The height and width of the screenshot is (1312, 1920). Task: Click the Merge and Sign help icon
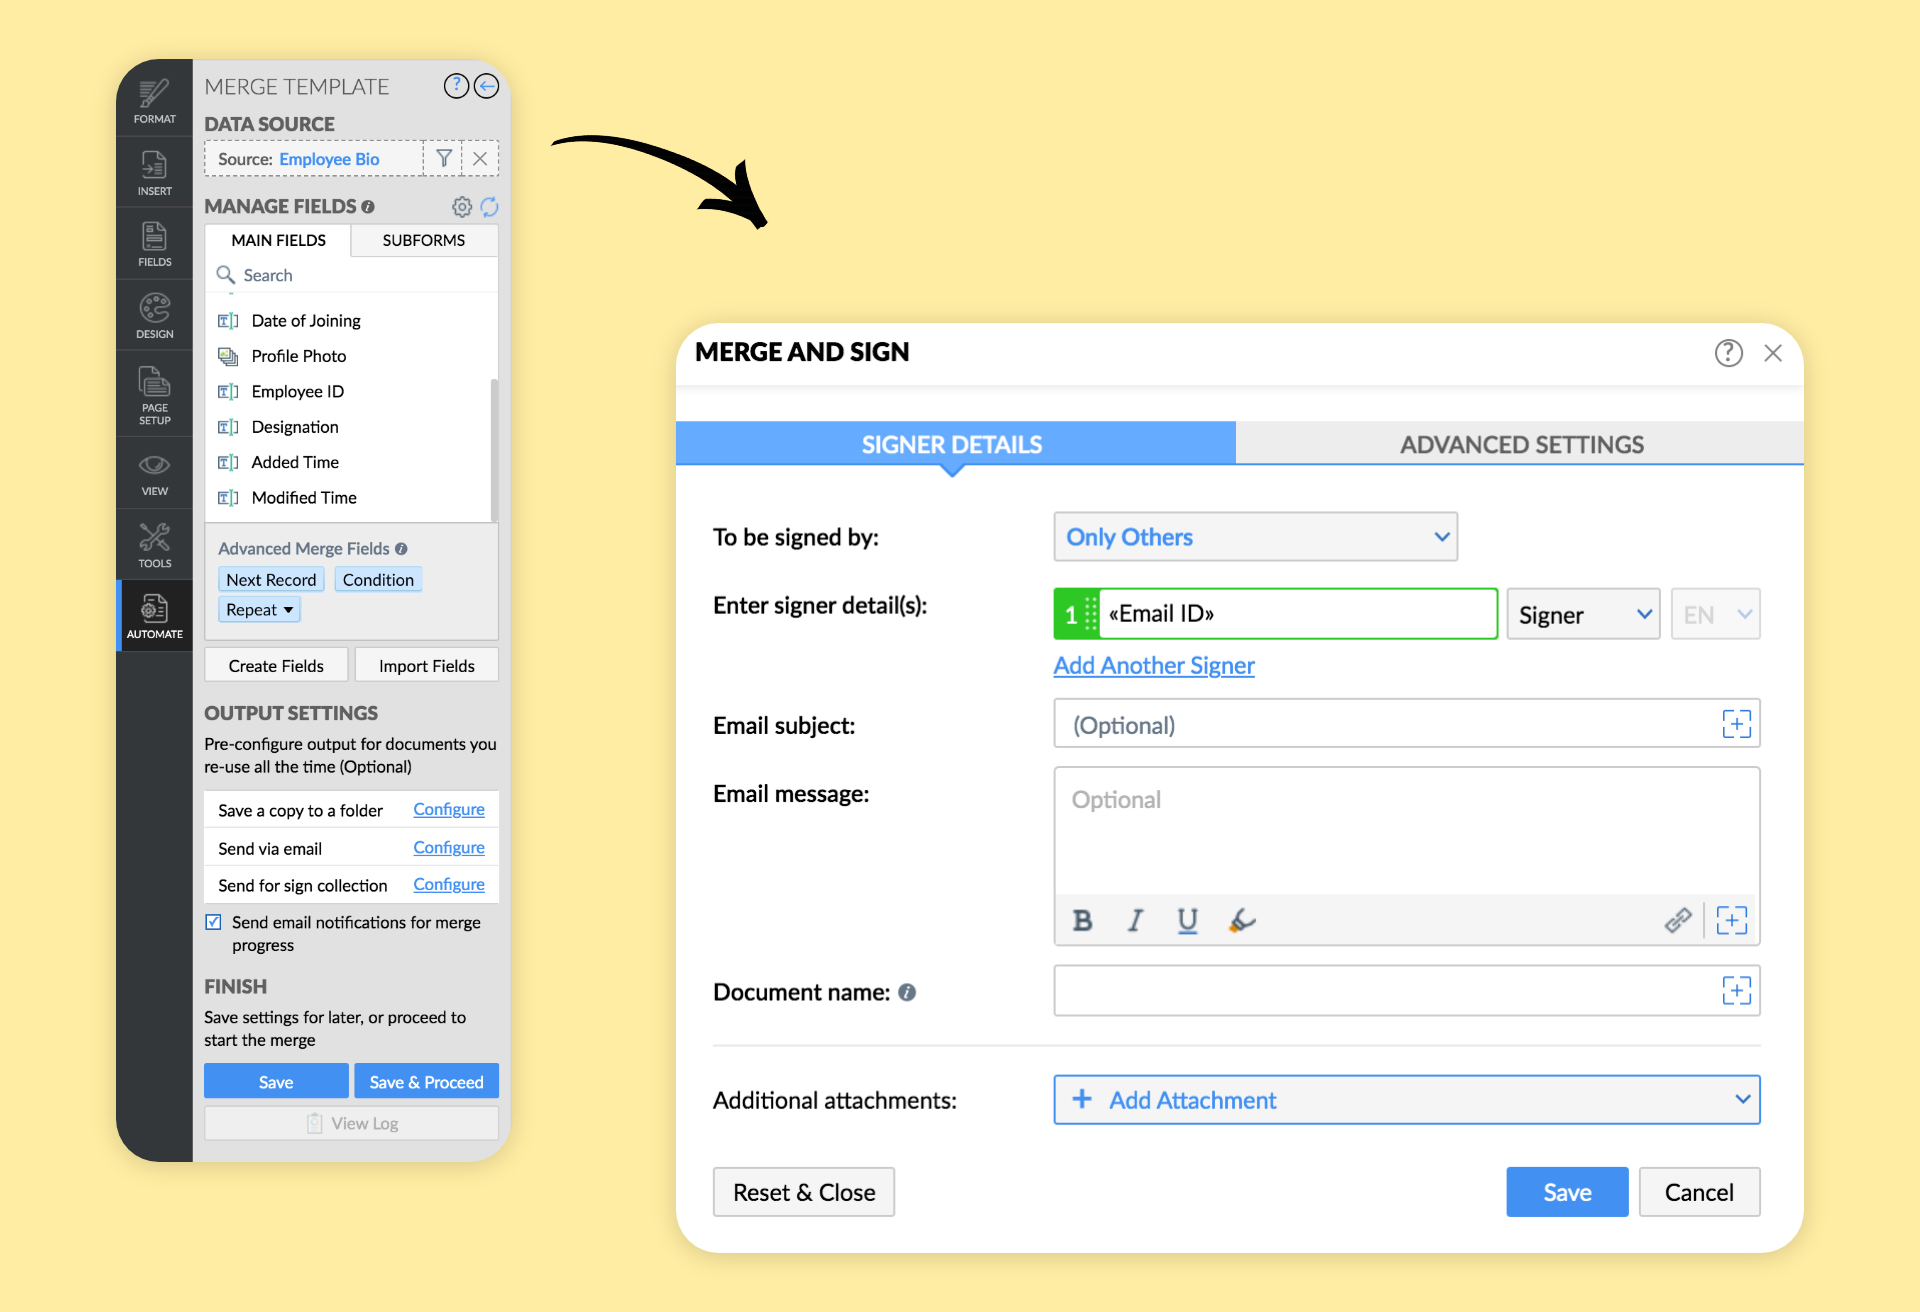click(x=1728, y=353)
